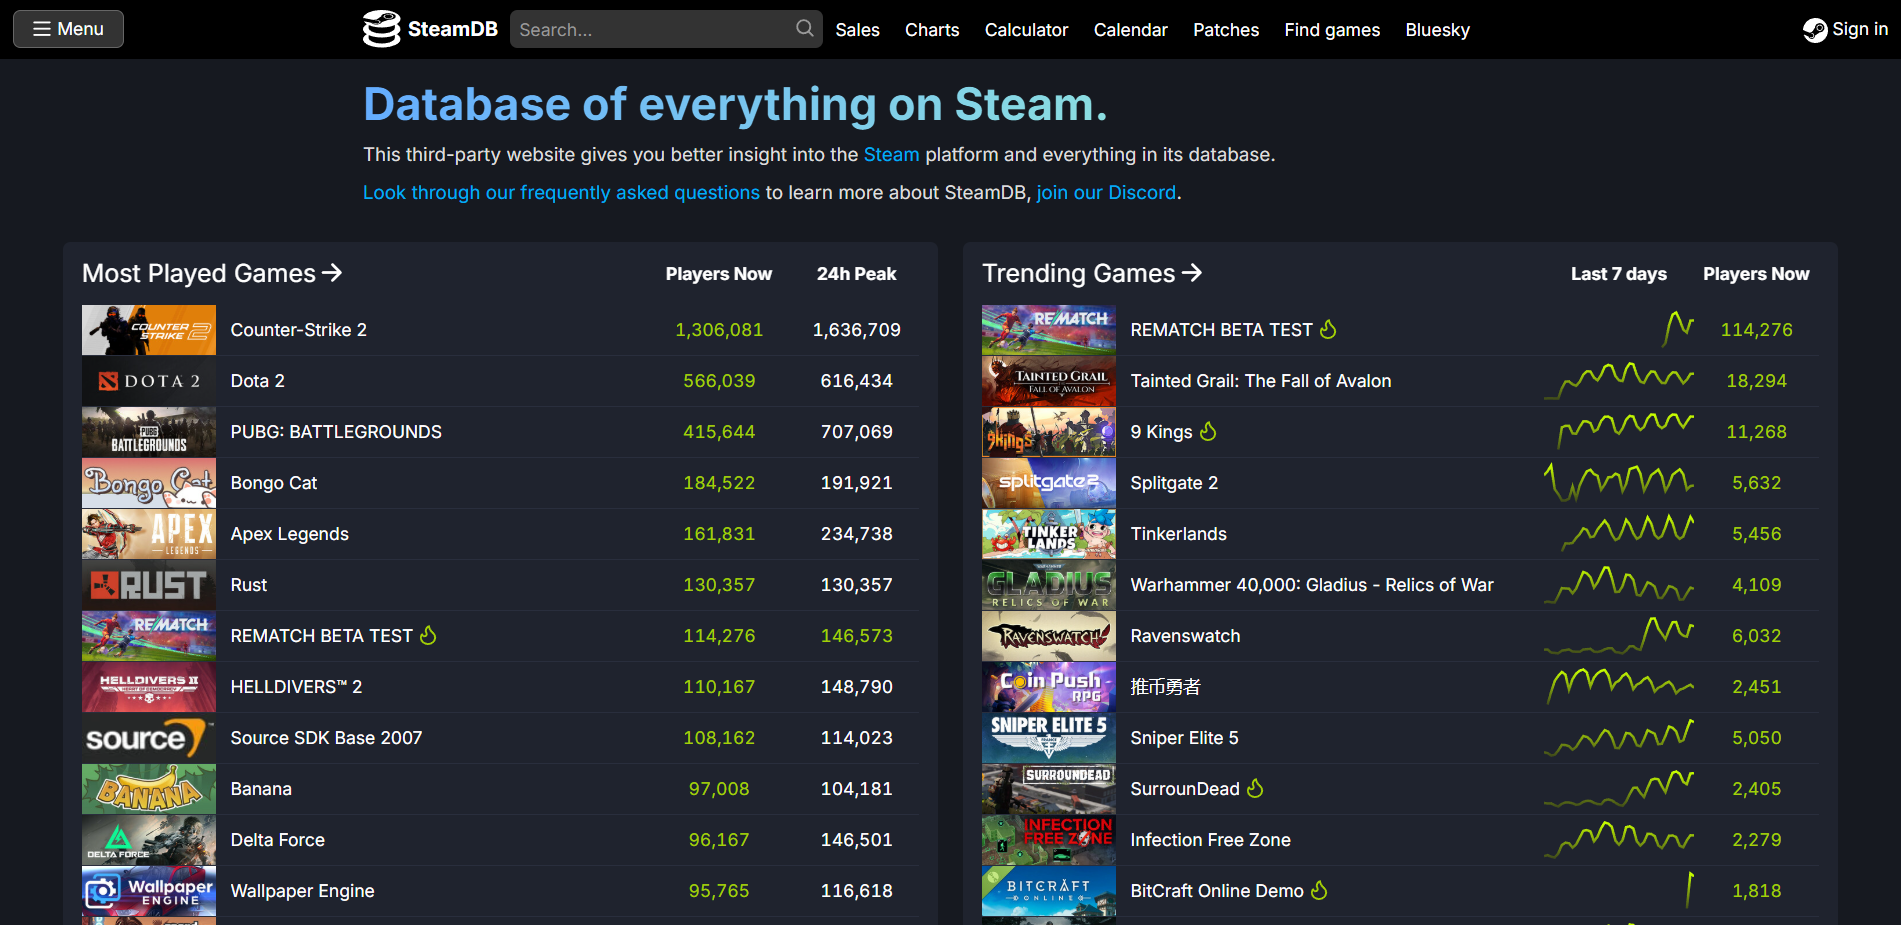Click the Dota 2 logo thumbnail

149,381
